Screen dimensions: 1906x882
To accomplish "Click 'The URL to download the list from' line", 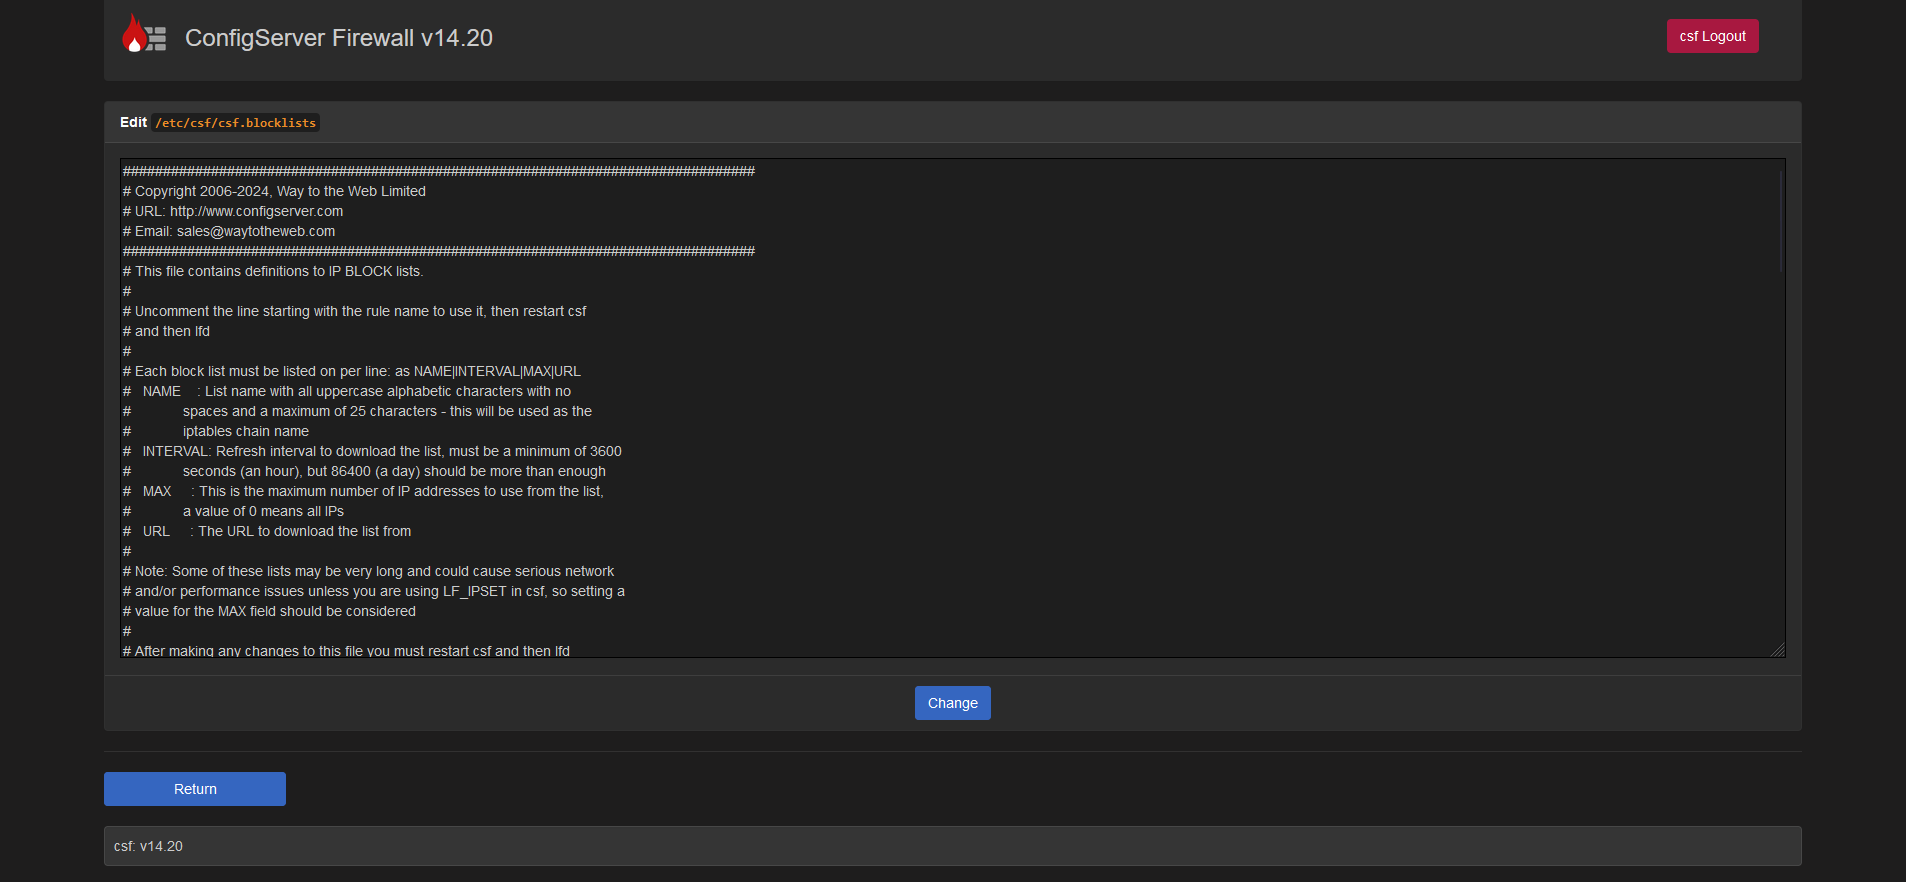I will coord(267,531).
